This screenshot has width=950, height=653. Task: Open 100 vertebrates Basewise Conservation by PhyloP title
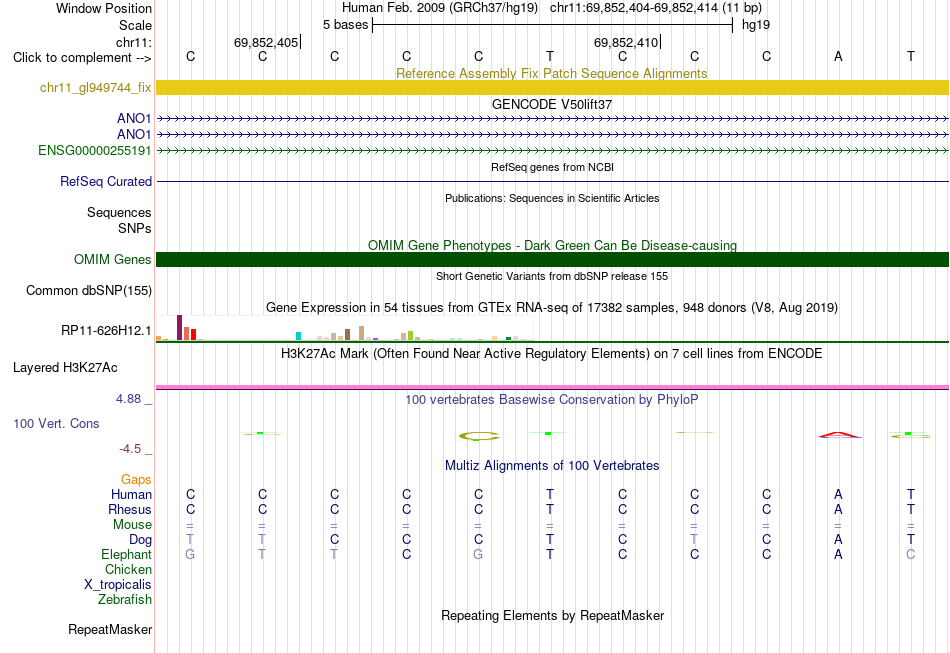(552, 400)
